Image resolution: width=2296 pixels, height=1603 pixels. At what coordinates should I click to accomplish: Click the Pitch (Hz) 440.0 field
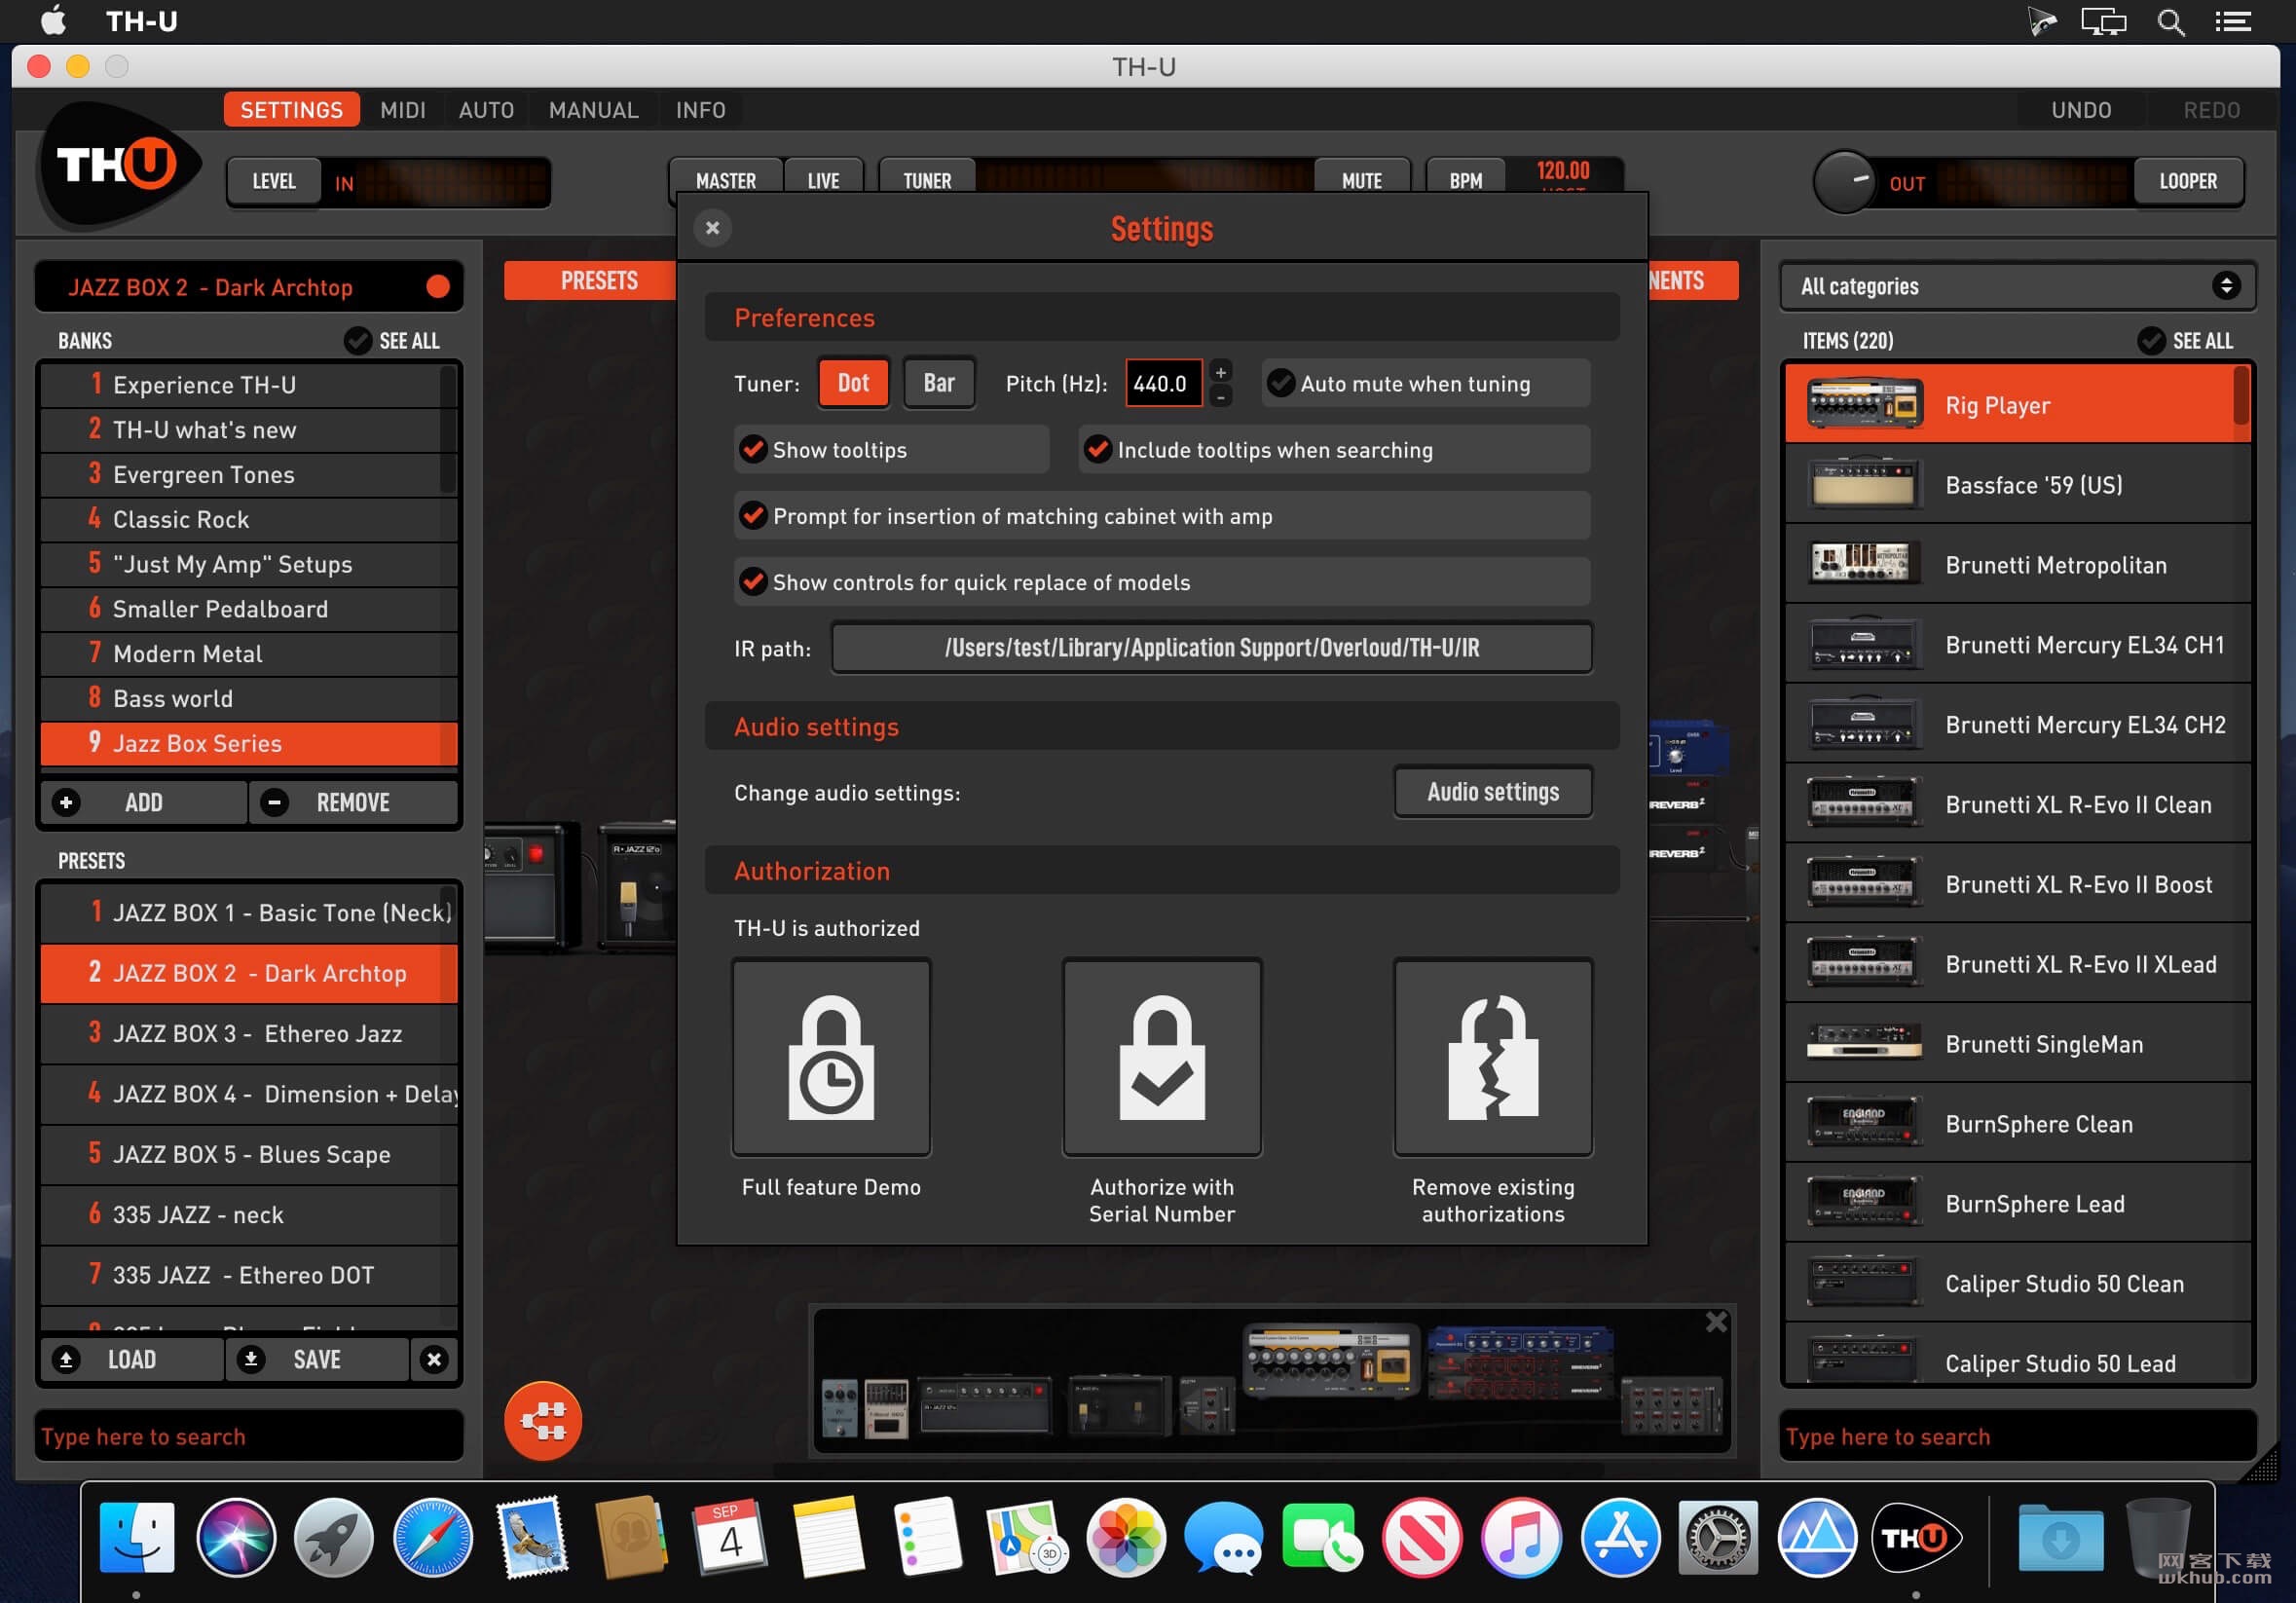click(1164, 383)
